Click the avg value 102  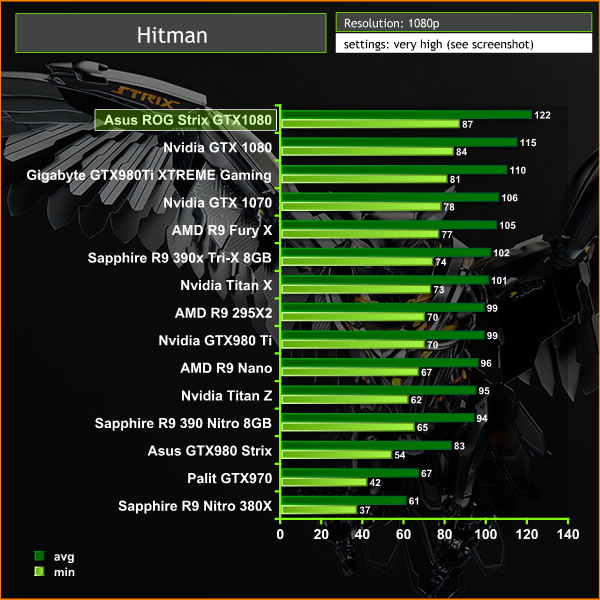point(501,253)
